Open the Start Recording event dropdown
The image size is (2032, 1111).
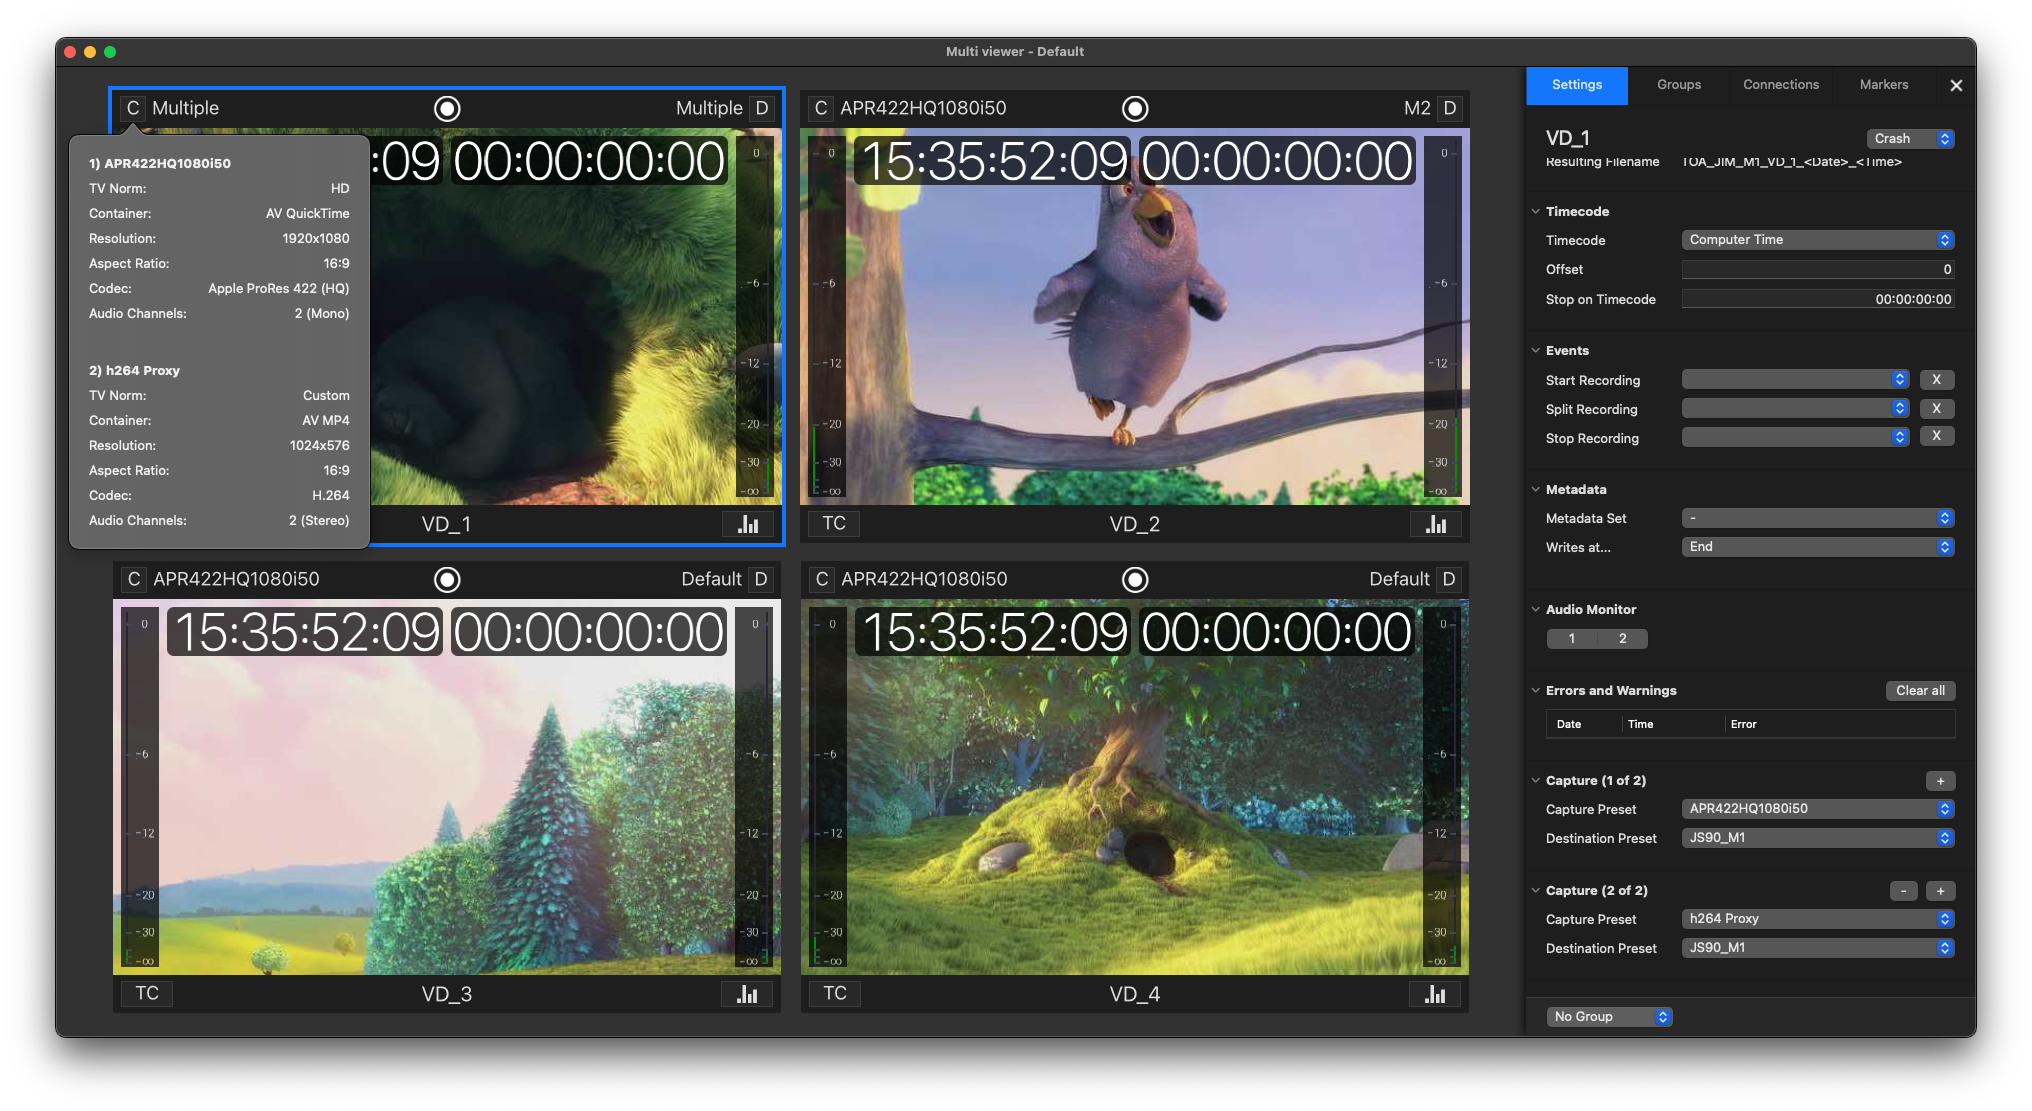[x=1795, y=380]
